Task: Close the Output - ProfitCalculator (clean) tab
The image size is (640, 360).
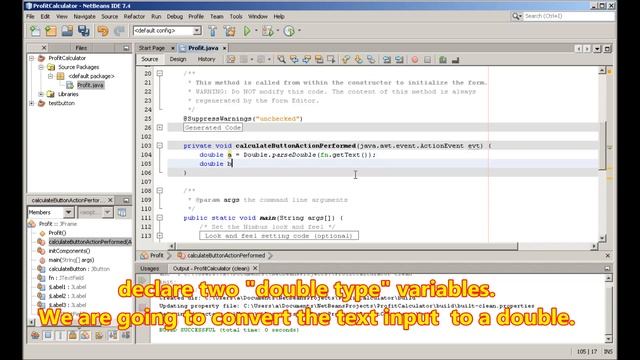Action: tap(255, 268)
